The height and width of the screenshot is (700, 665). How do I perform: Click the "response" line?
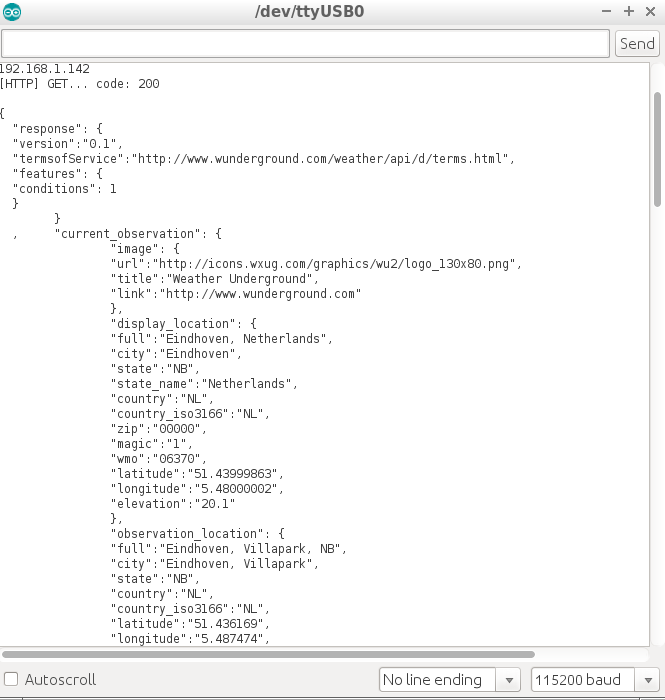coord(58,129)
